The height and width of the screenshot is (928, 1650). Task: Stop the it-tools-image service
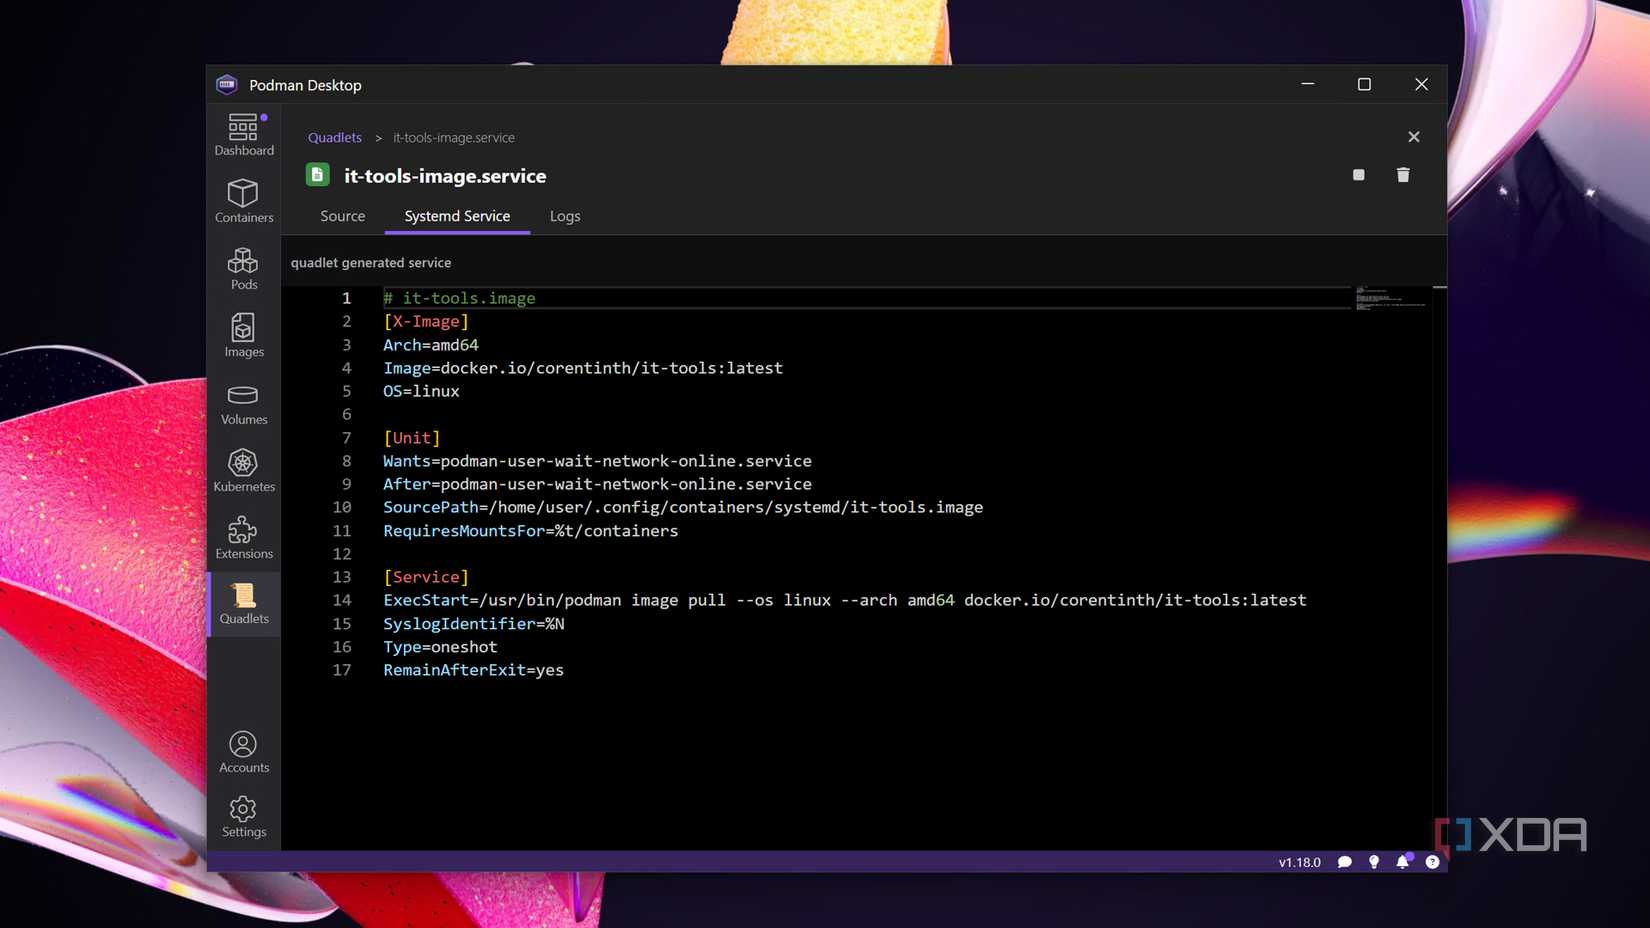pos(1358,175)
